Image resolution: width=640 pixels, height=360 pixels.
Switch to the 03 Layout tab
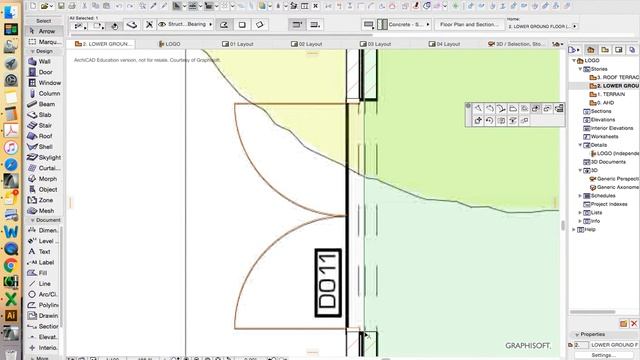[376, 44]
